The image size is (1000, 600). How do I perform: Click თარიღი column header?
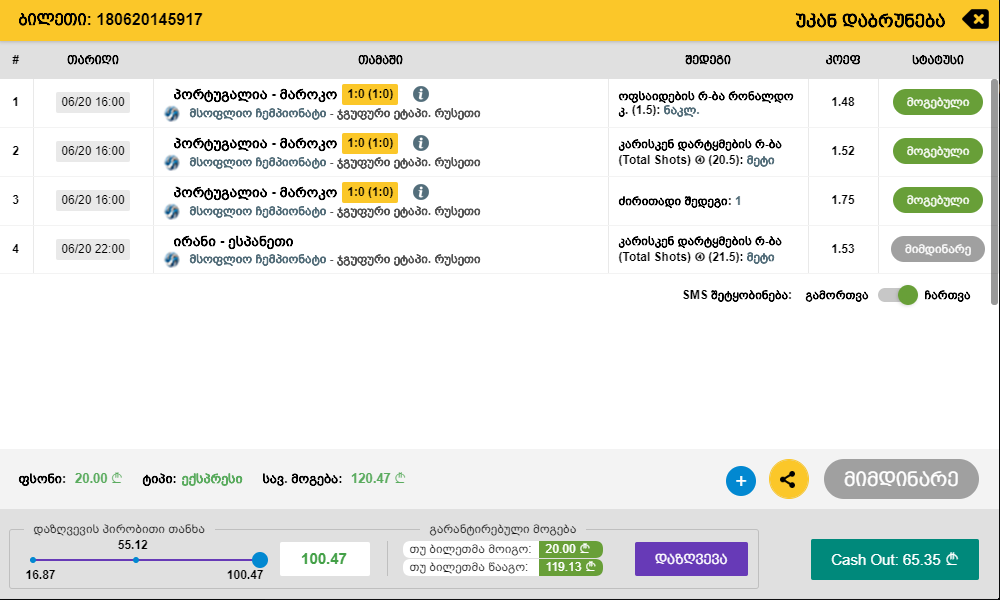pos(92,60)
